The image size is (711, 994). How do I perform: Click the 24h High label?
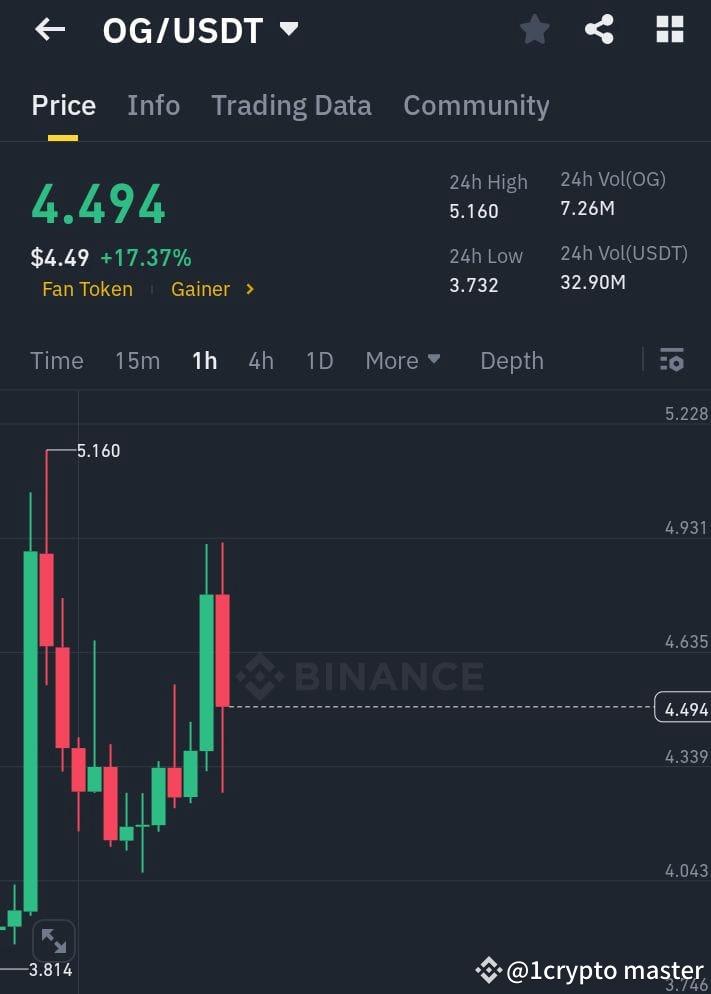pos(489,183)
